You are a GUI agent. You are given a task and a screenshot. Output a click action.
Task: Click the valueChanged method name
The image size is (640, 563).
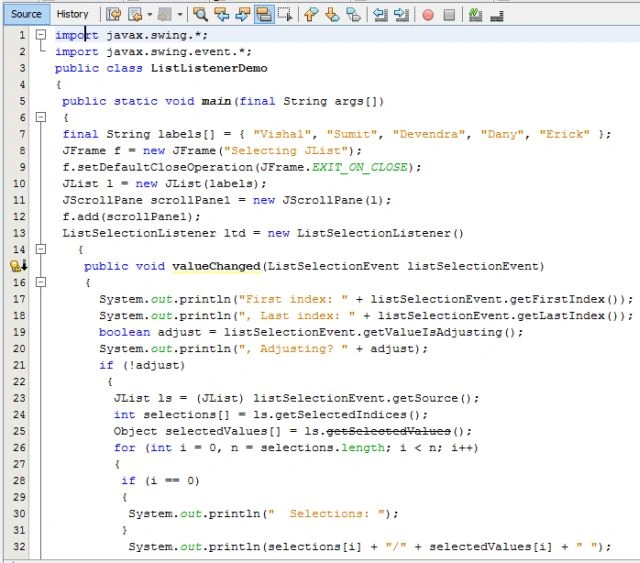[x=216, y=266]
